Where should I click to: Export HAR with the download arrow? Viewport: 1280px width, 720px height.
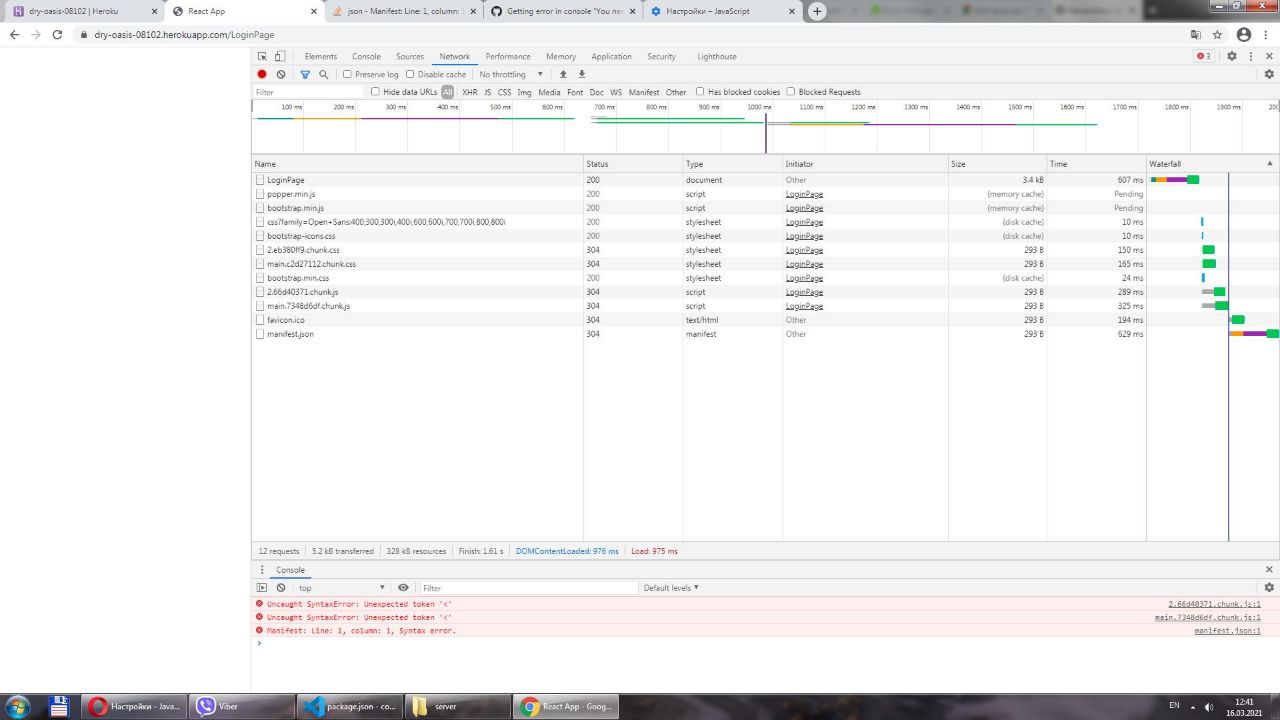pos(582,74)
